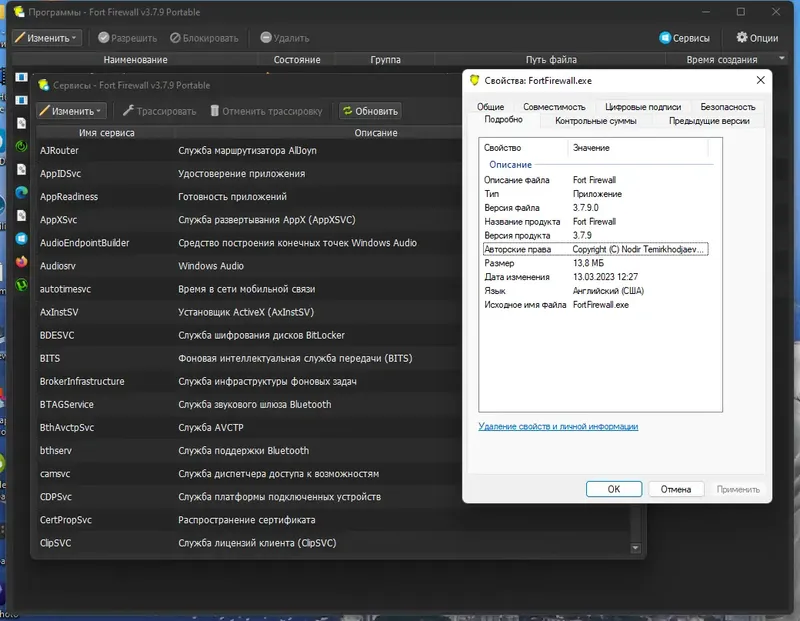Click Удалить in the Programs toolbar
Viewport: 800px width, 621px height.
point(285,38)
